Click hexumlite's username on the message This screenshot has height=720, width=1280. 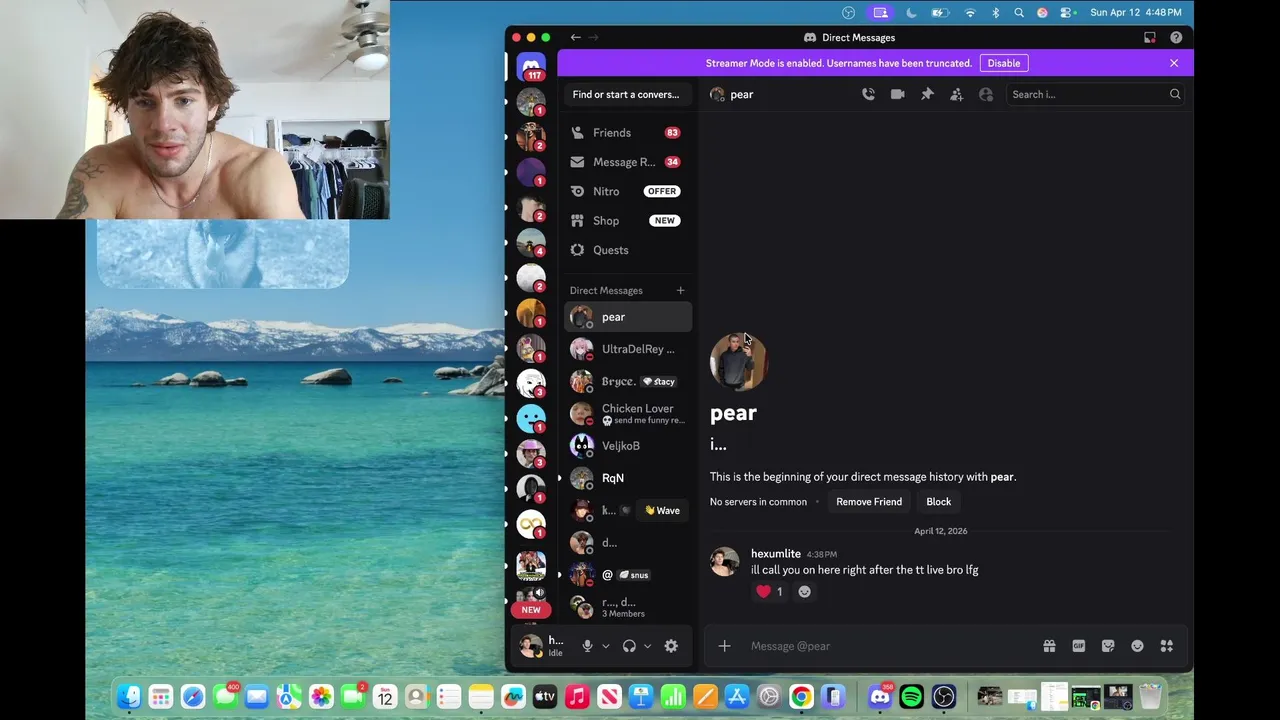(776, 554)
